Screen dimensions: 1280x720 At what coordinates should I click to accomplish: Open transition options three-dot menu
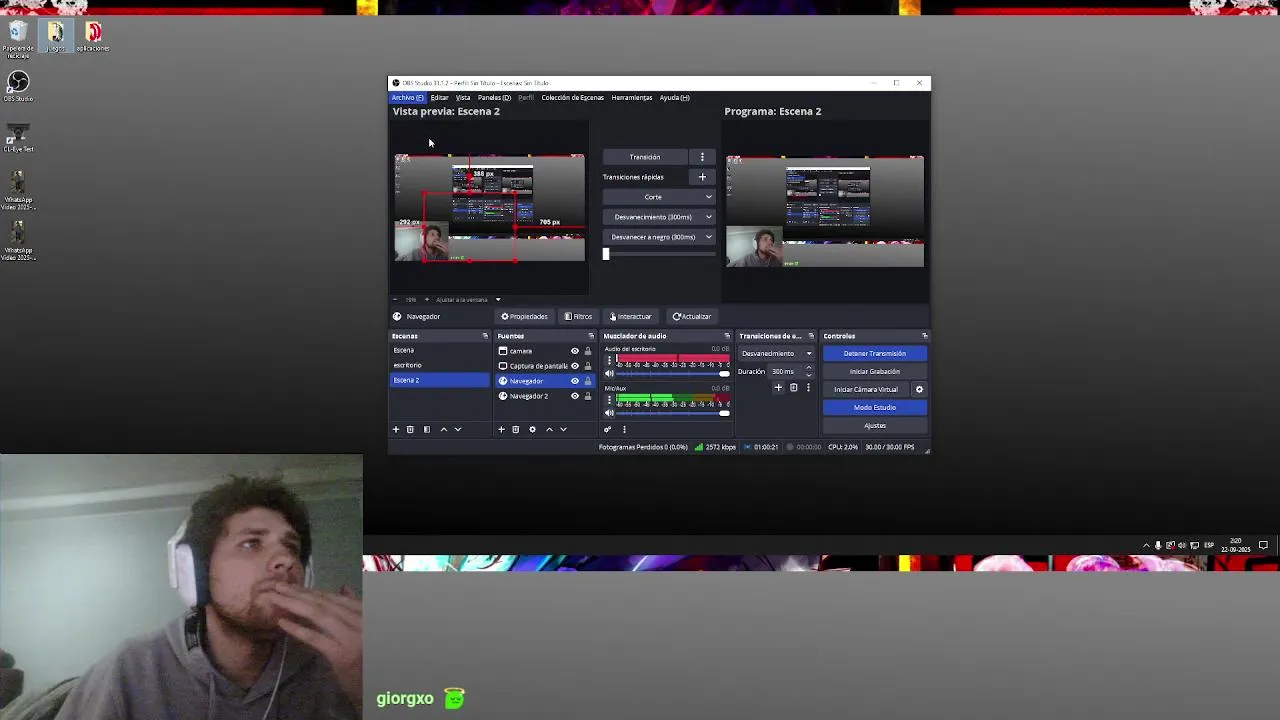[x=702, y=157]
